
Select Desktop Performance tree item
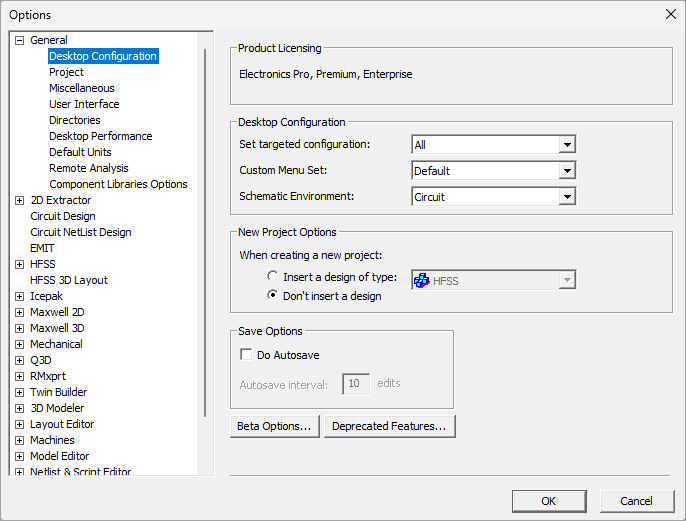coord(101,136)
